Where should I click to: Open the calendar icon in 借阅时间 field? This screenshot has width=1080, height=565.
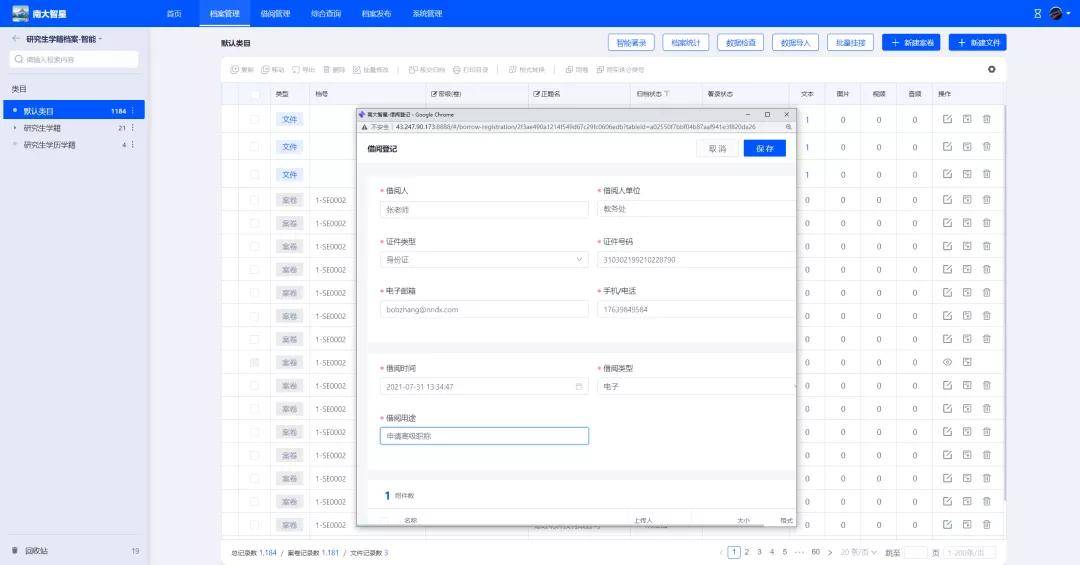[x=578, y=386]
